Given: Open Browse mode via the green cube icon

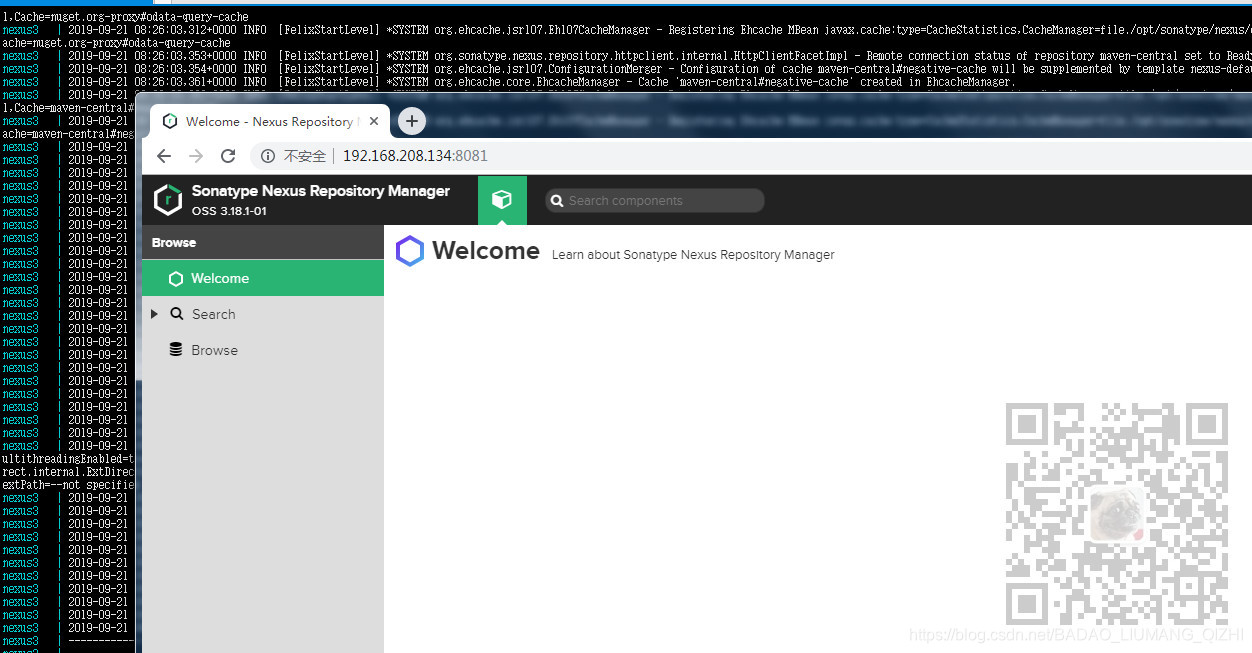Looking at the screenshot, I should [502, 200].
